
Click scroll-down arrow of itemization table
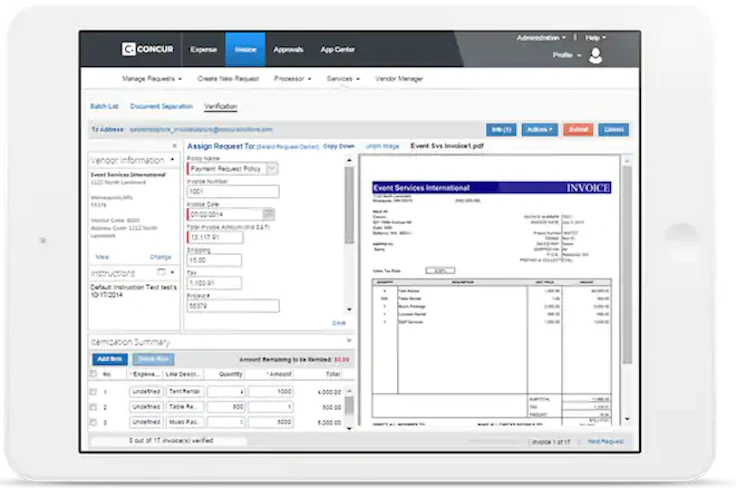349,428
